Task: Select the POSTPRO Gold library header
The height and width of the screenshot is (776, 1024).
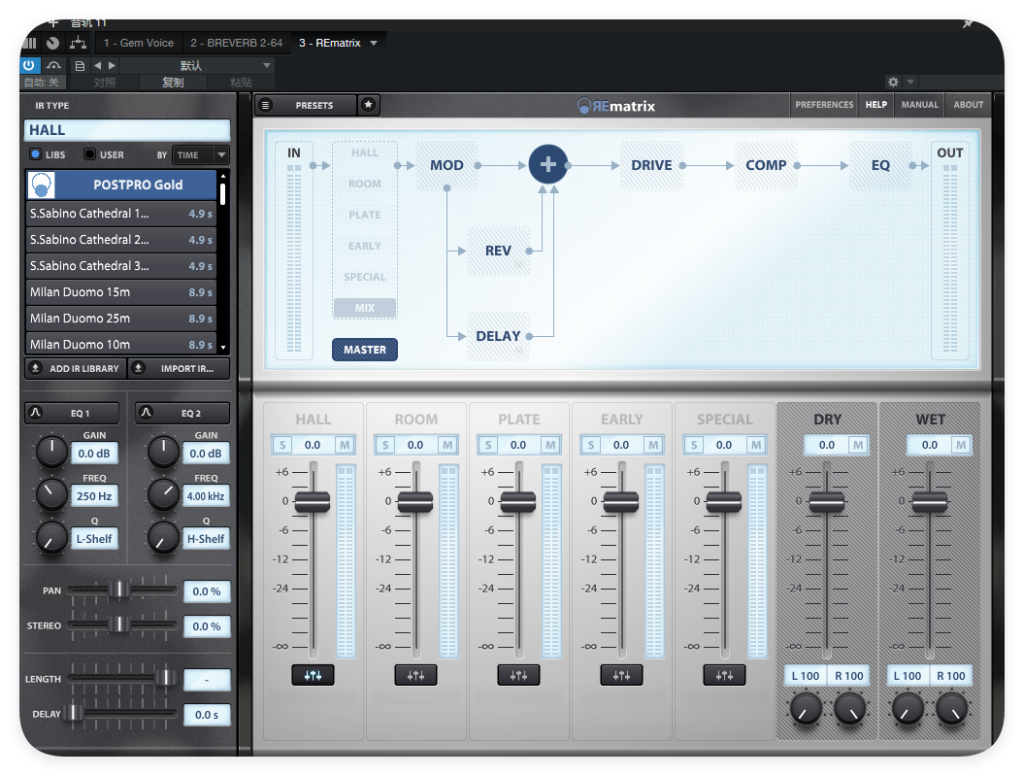Action: (x=121, y=185)
